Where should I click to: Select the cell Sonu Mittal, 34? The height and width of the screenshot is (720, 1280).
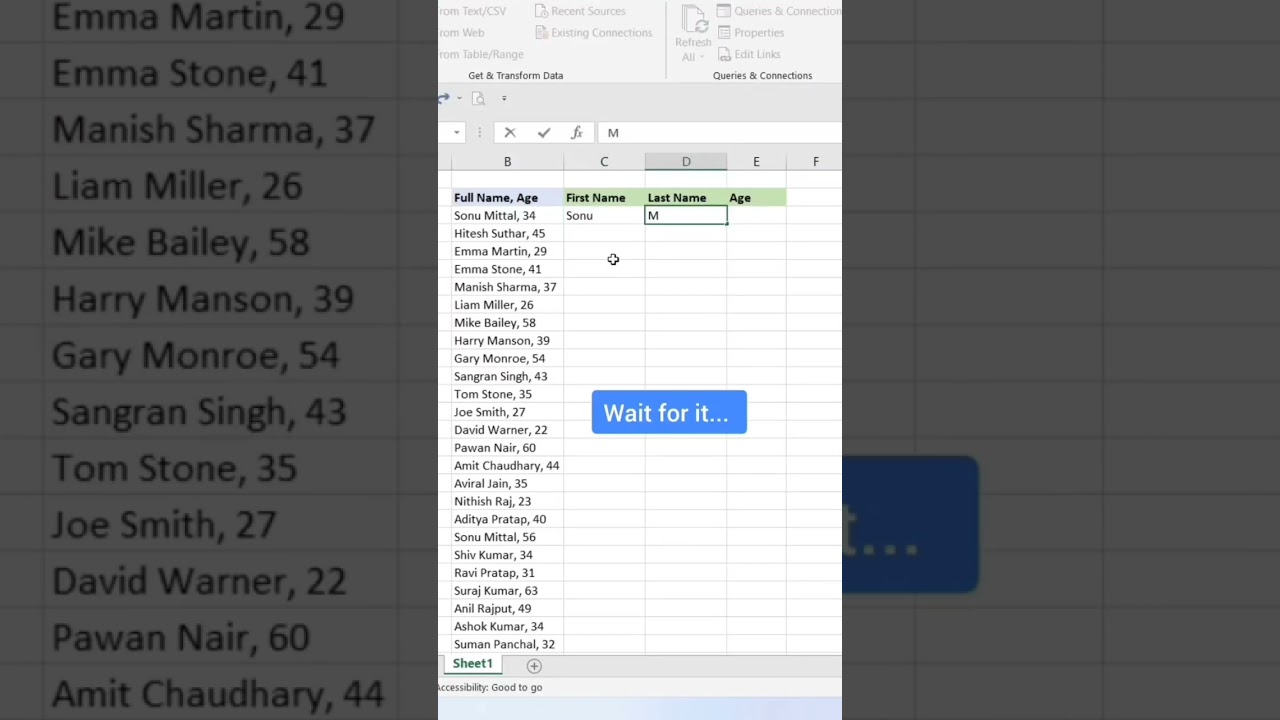[507, 216]
